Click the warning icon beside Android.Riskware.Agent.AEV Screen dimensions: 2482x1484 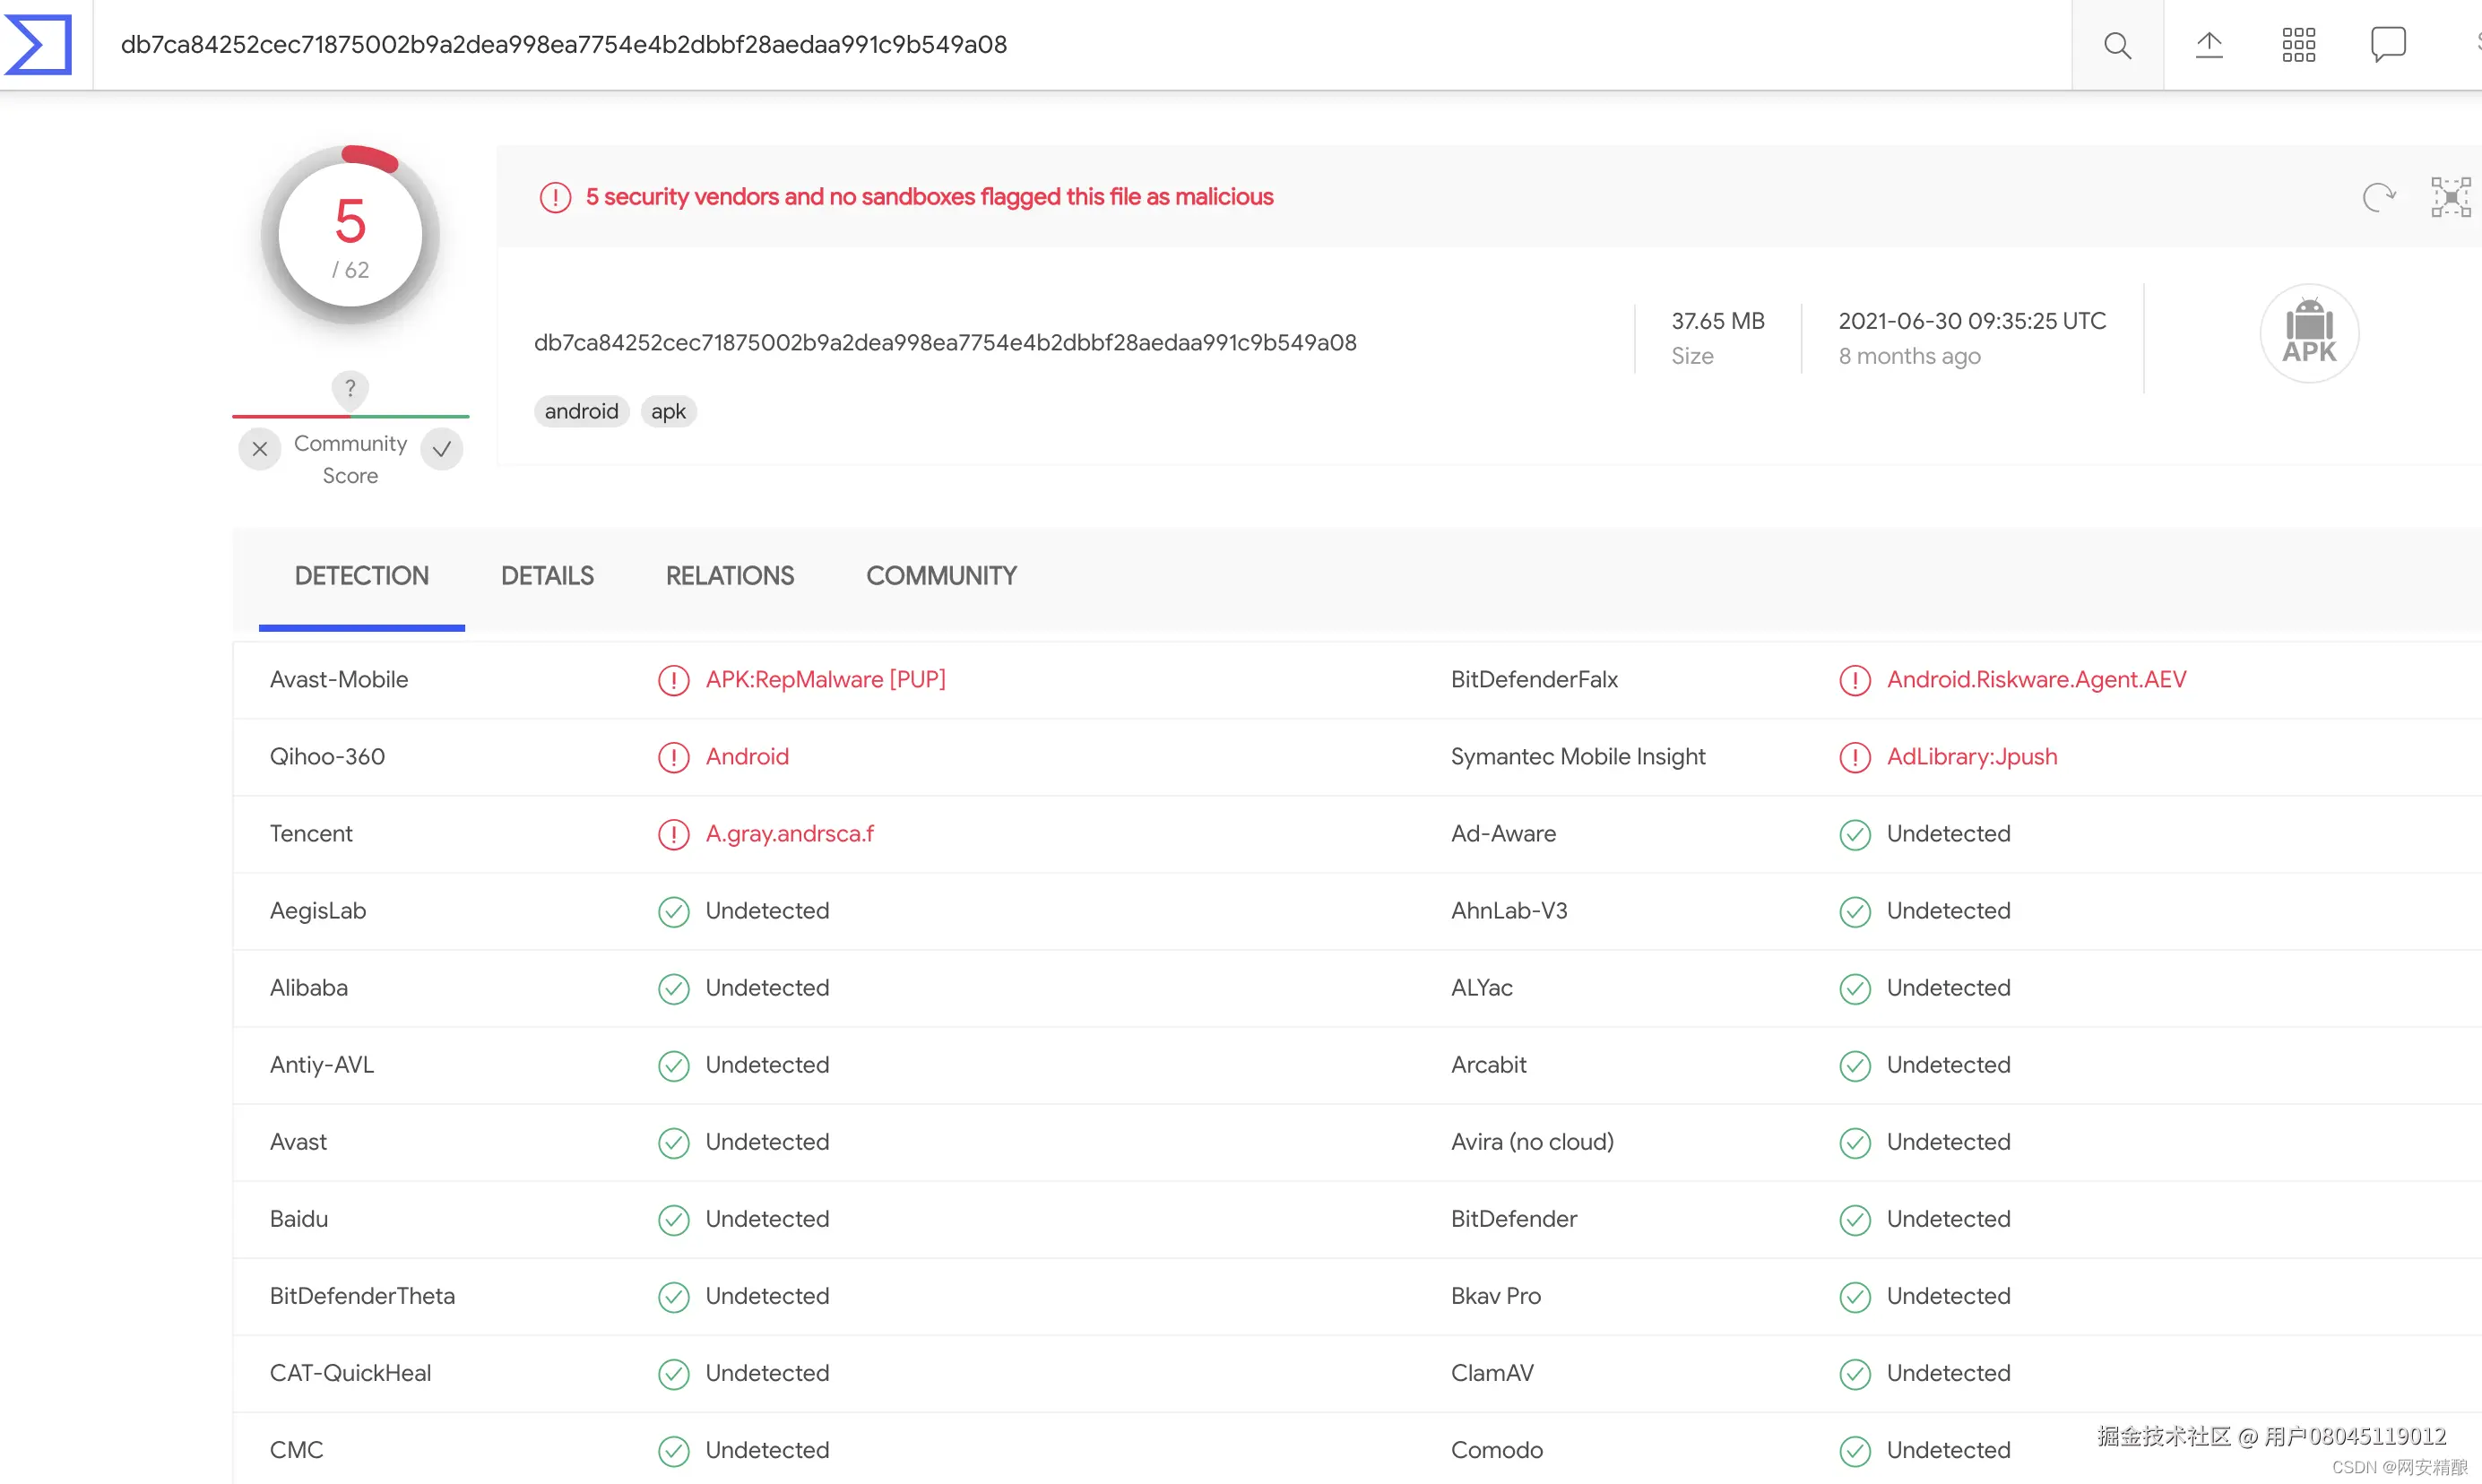click(1855, 681)
